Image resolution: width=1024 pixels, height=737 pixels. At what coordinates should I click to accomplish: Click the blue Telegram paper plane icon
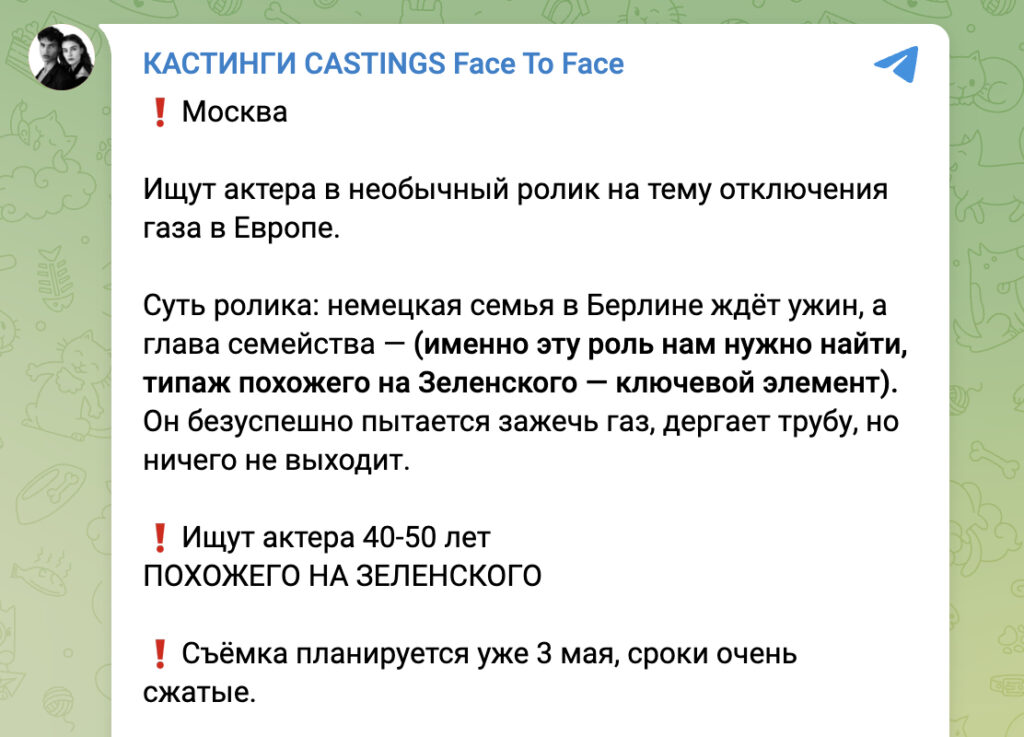click(x=896, y=63)
